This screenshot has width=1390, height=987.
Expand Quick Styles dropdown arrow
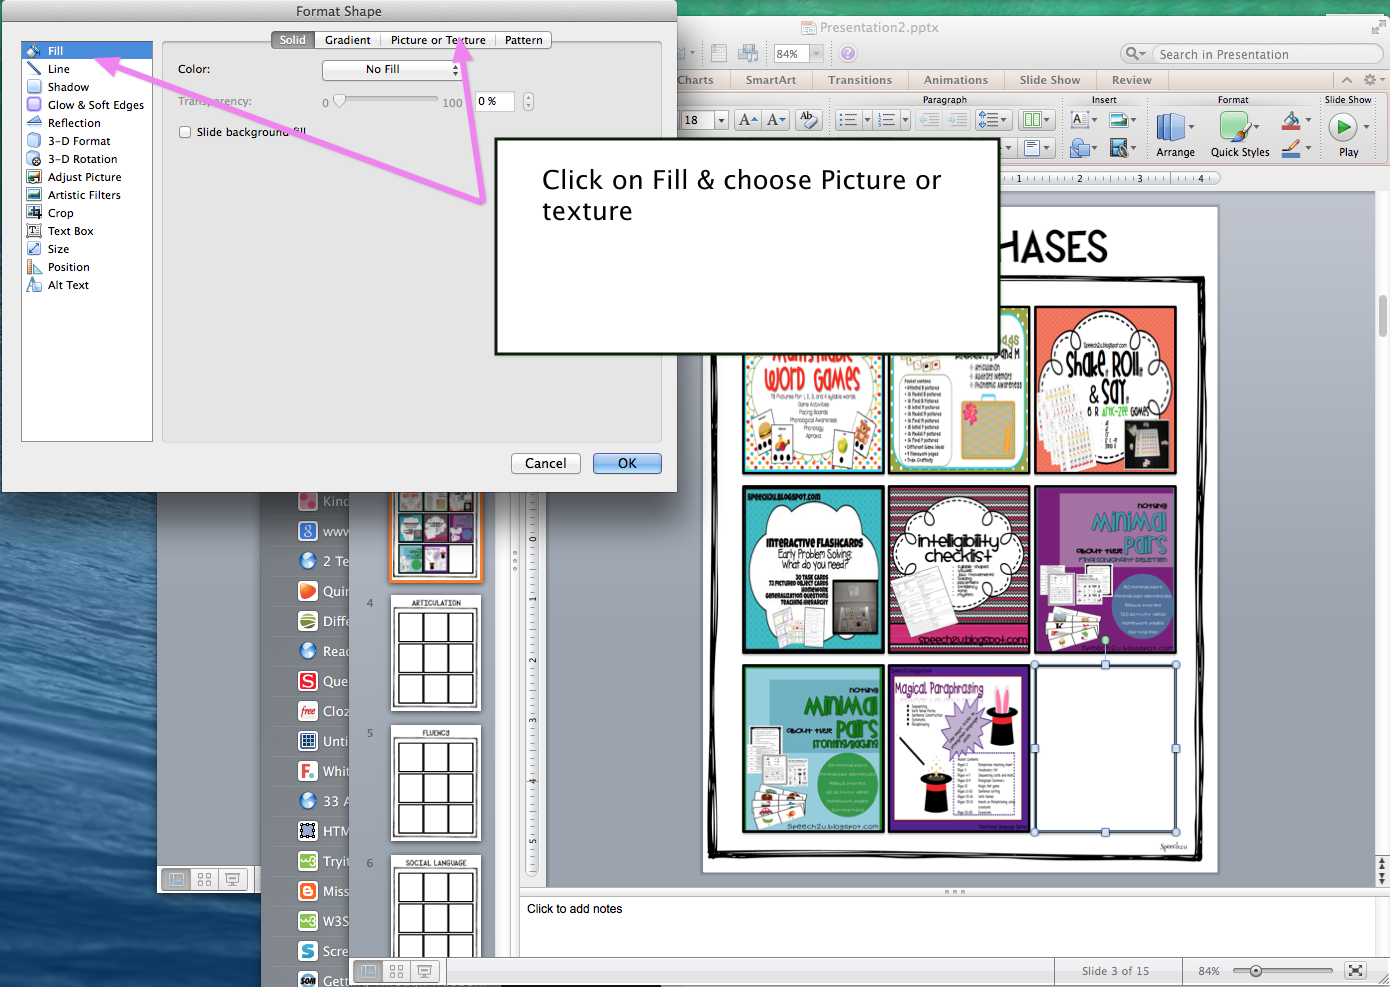(1256, 127)
